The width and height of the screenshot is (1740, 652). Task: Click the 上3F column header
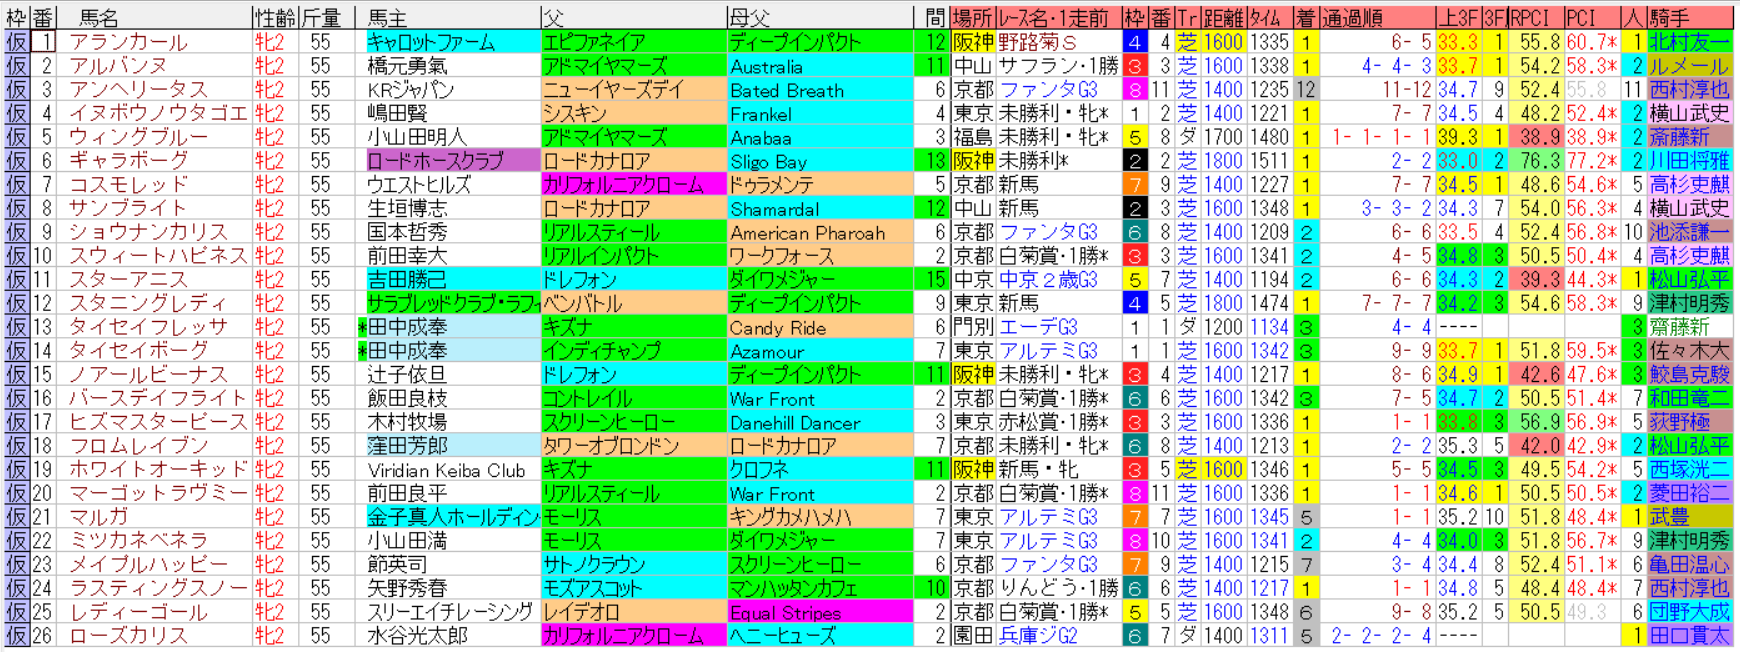[x=1458, y=17]
